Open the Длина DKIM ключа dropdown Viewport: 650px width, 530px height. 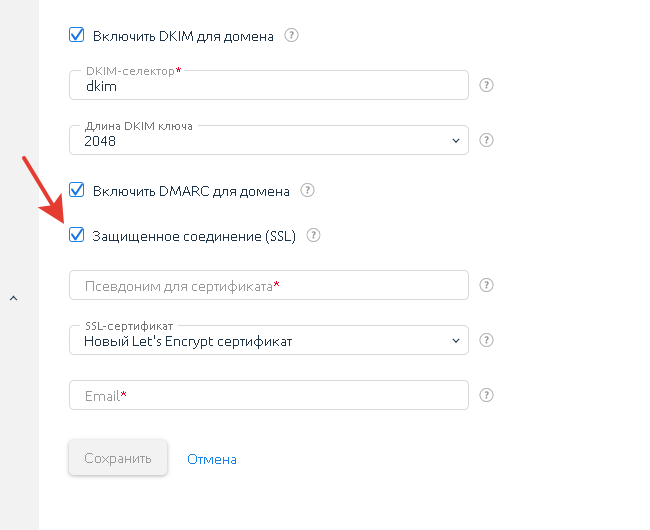269,140
